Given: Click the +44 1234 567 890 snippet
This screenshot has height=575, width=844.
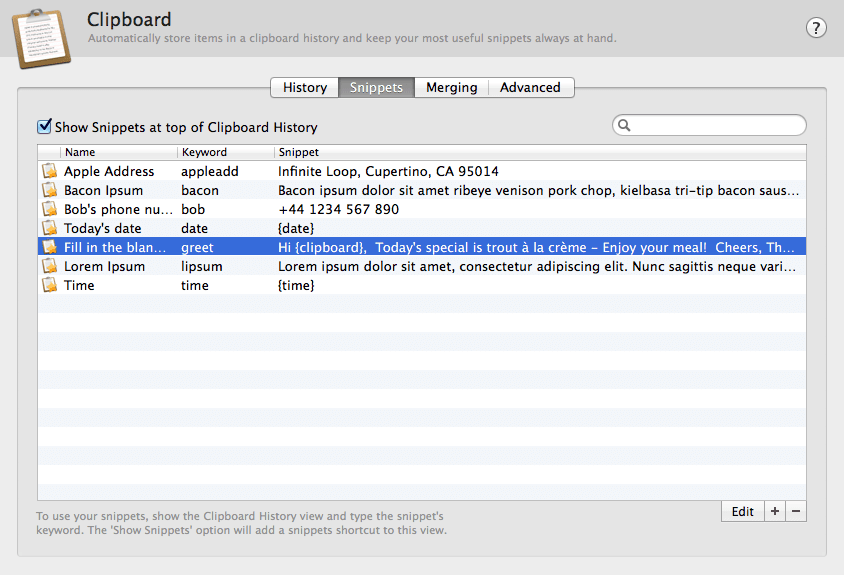Looking at the screenshot, I should [339, 209].
